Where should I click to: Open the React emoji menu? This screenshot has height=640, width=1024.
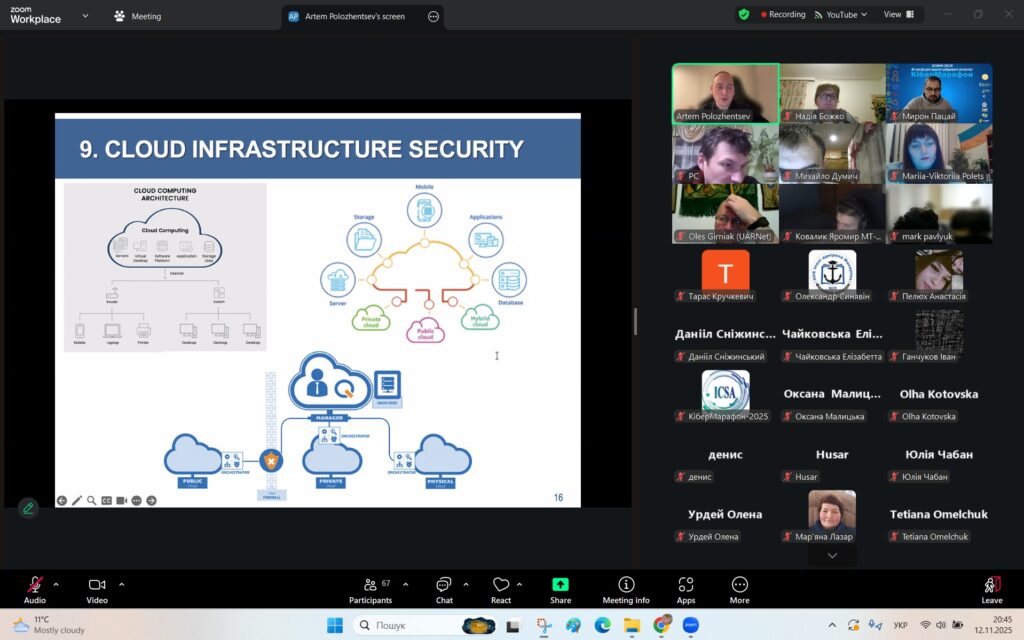coord(501,589)
